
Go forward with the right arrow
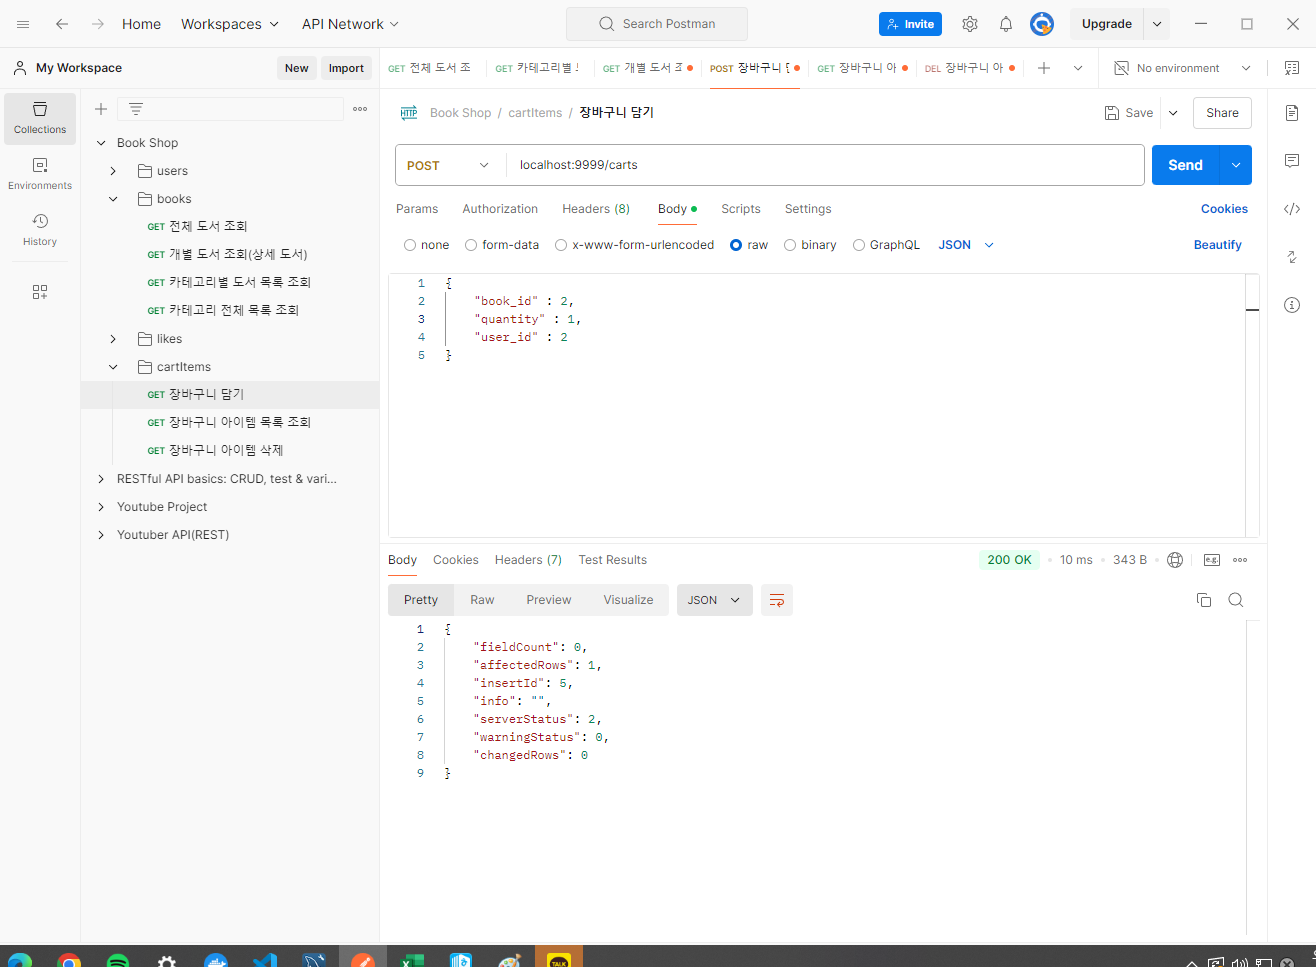pos(98,24)
